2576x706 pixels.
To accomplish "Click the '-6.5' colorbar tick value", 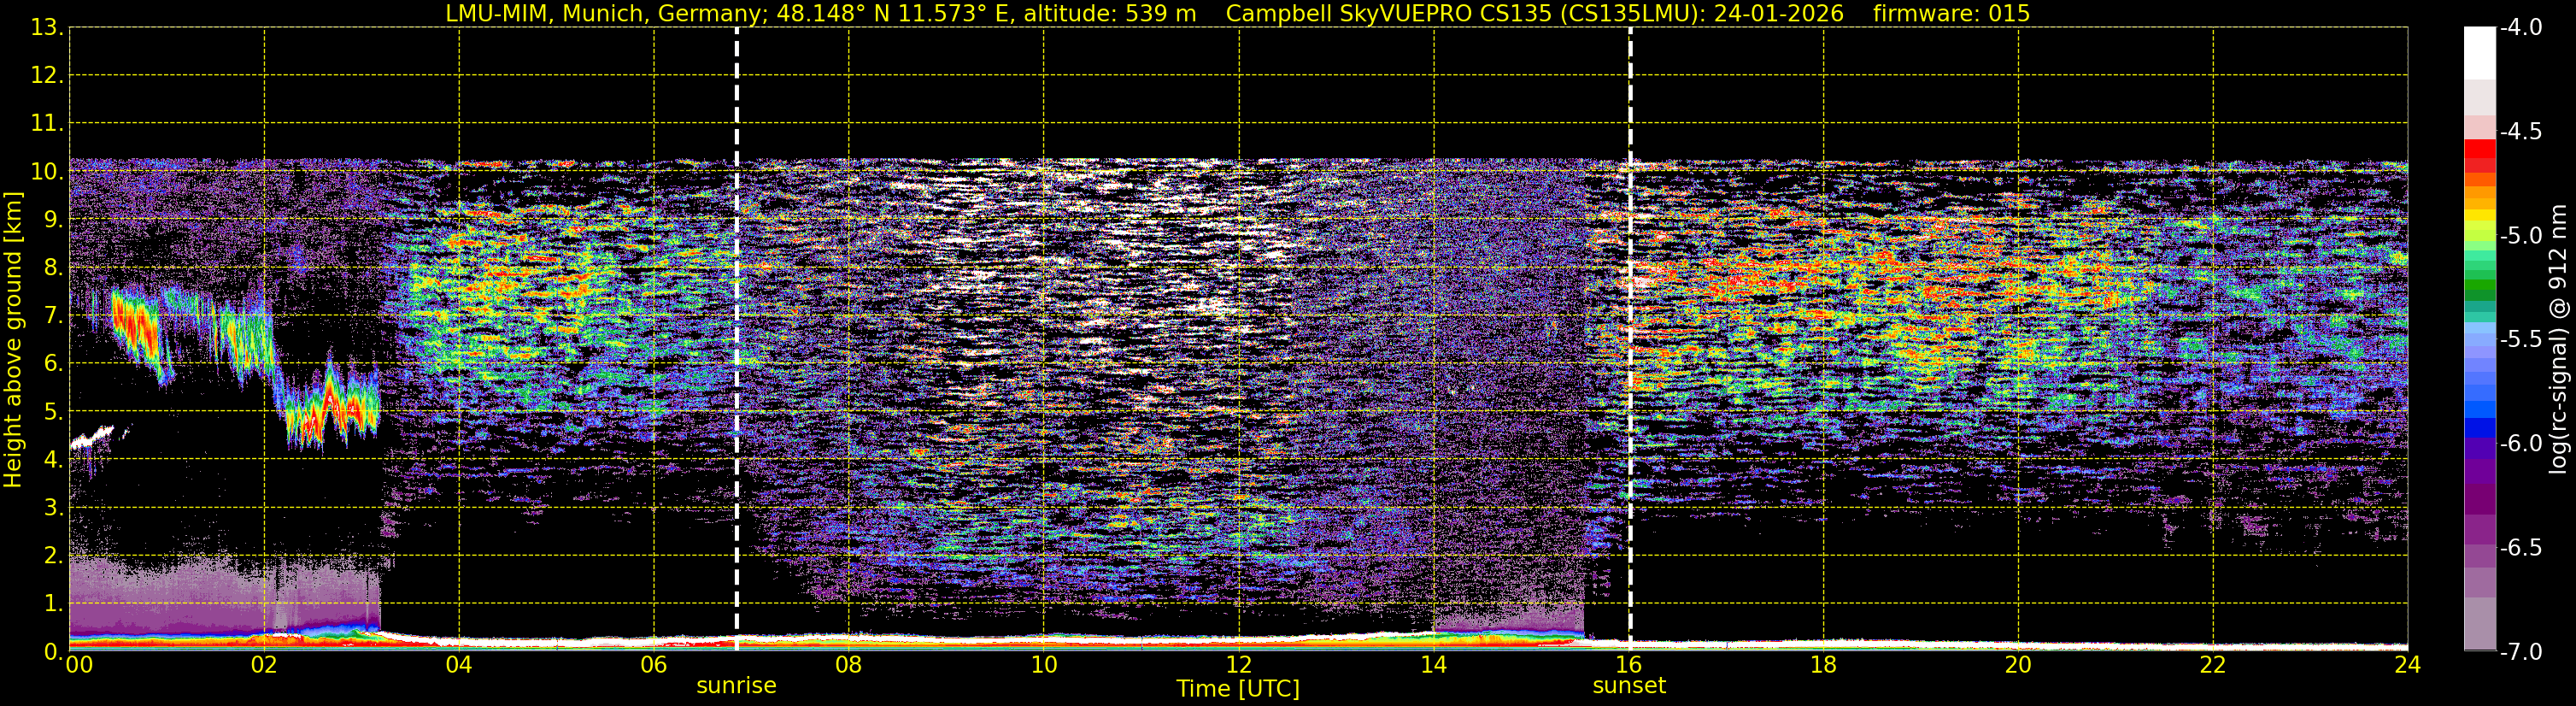I will 2520,547.
